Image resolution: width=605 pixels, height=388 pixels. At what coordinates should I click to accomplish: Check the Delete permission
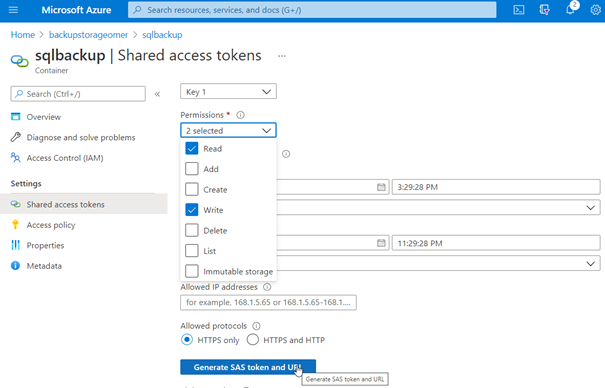[x=192, y=230]
